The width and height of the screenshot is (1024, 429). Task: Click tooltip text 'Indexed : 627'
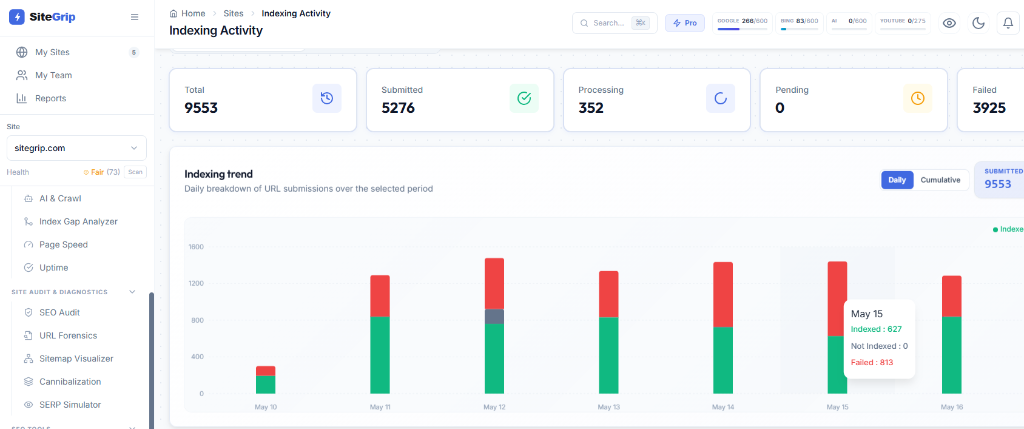(x=876, y=329)
